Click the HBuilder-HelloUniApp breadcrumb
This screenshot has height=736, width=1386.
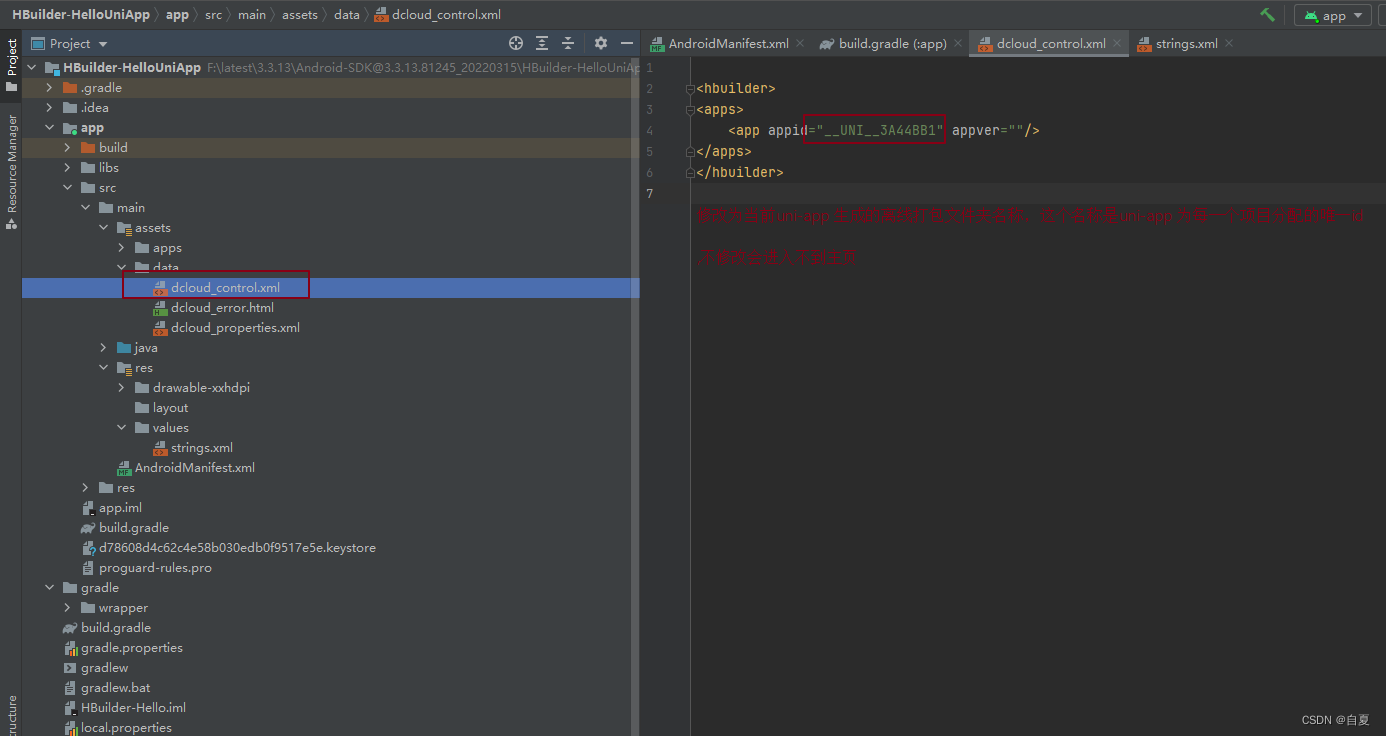coord(80,15)
